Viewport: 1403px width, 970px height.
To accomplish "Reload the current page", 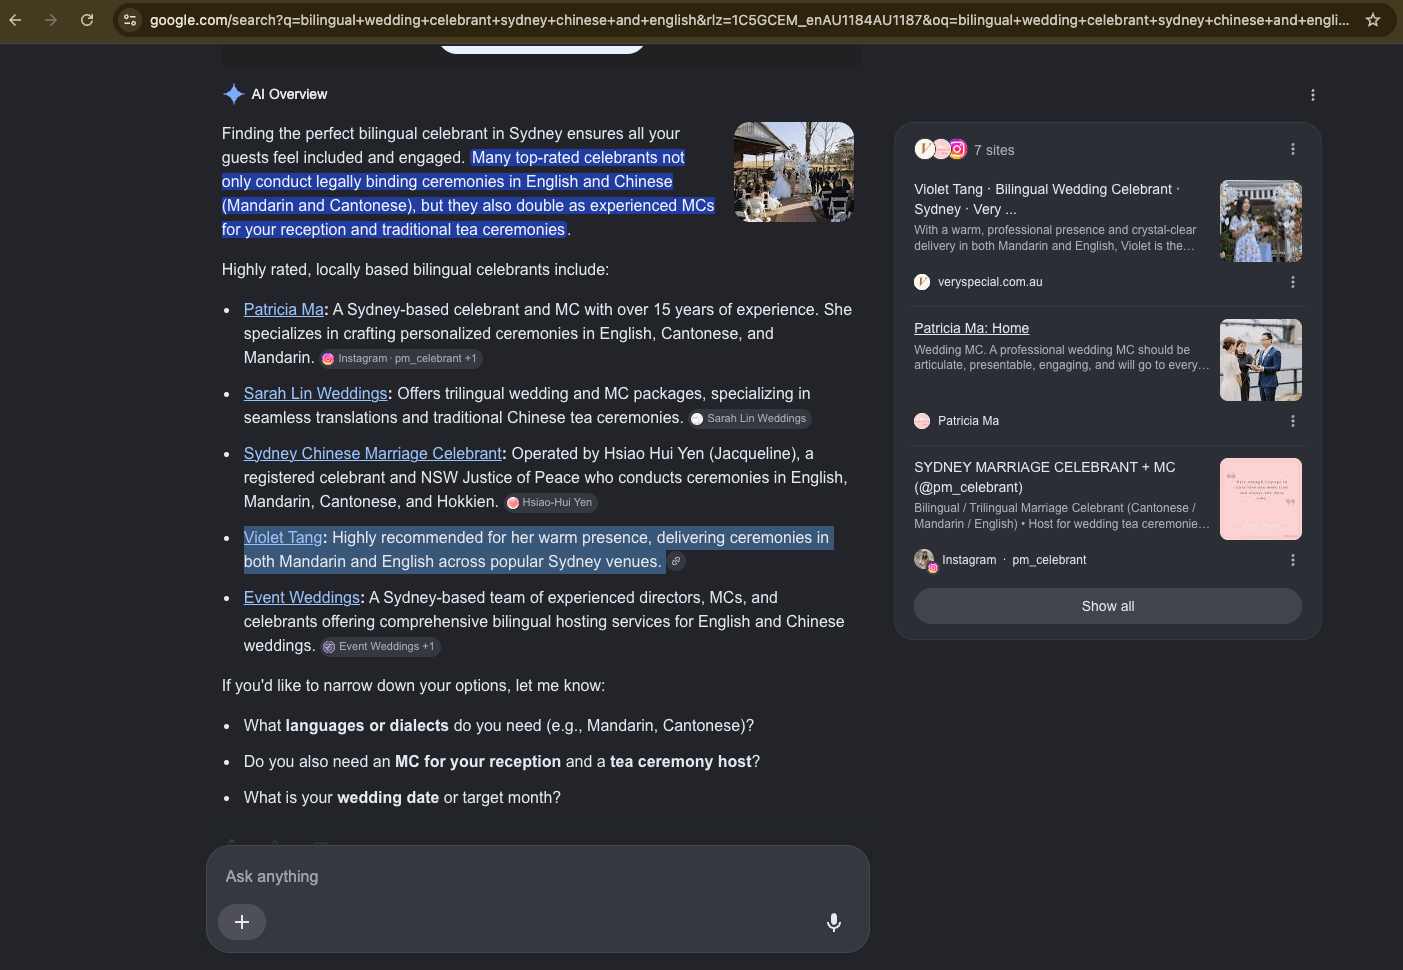I will tap(87, 20).
